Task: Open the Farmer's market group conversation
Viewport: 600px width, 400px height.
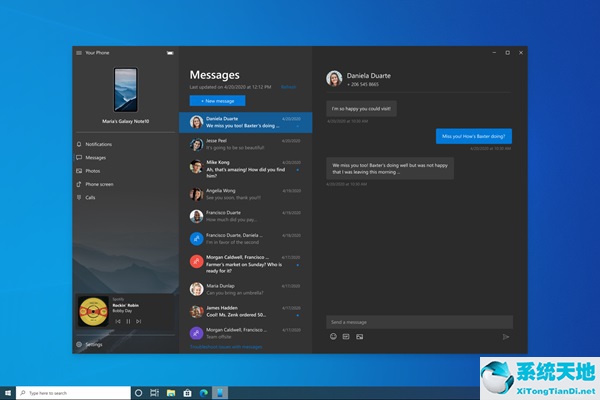Action: tap(246, 264)
